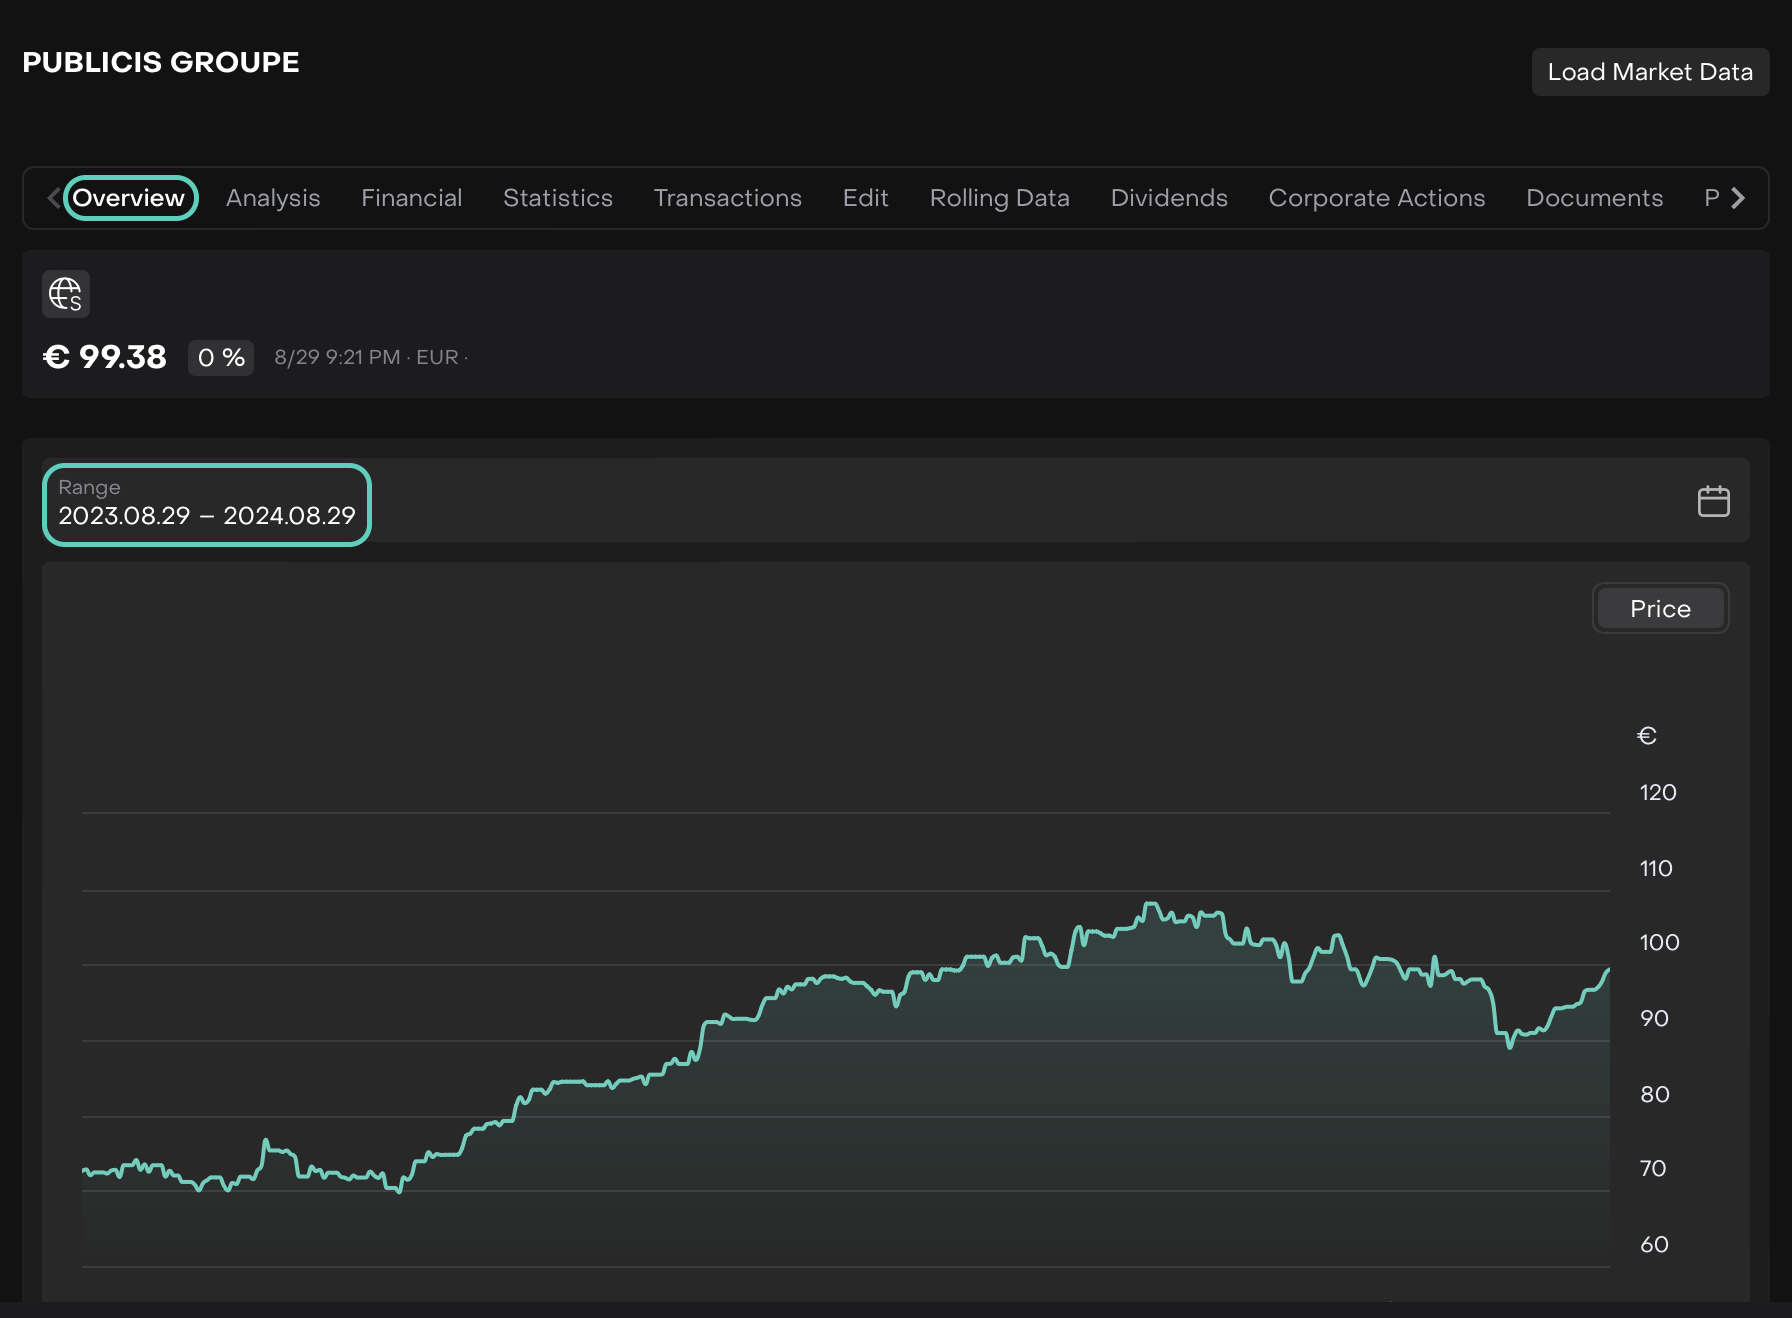Screen dimensions: 1792x1318
Task: Toggle the Price chart mode
Action: [x=1659, y=609]
